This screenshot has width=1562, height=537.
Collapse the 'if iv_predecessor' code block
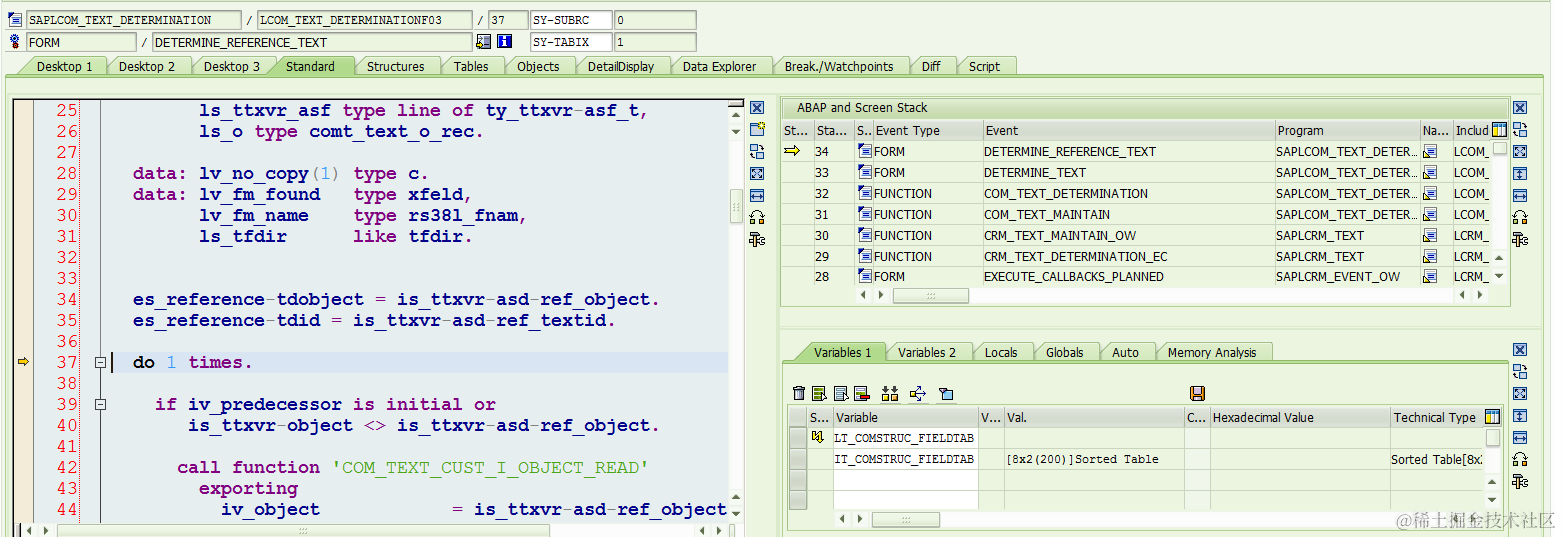tap(100, 405)
